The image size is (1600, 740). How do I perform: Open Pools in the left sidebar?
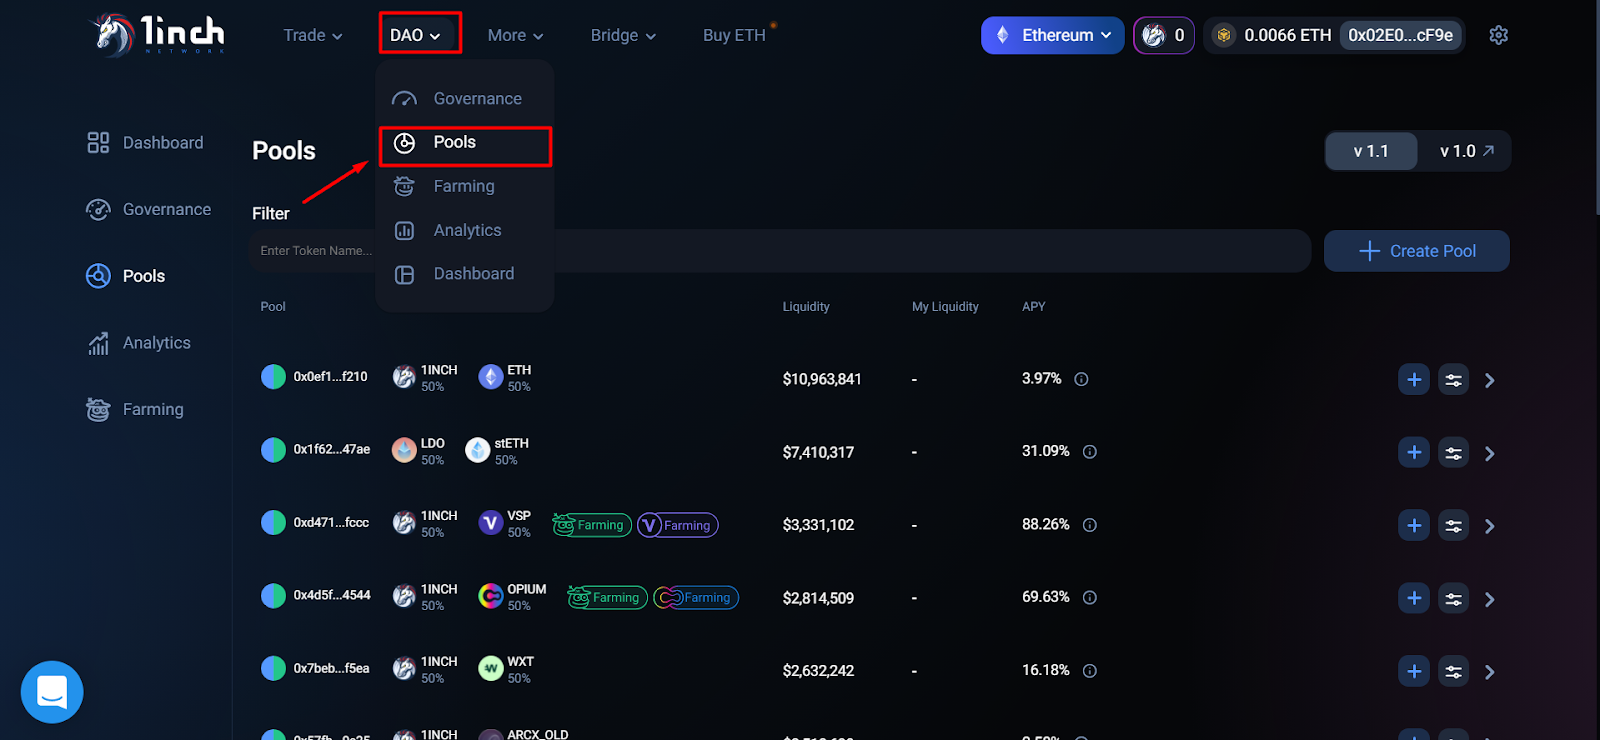click(125, 276)
